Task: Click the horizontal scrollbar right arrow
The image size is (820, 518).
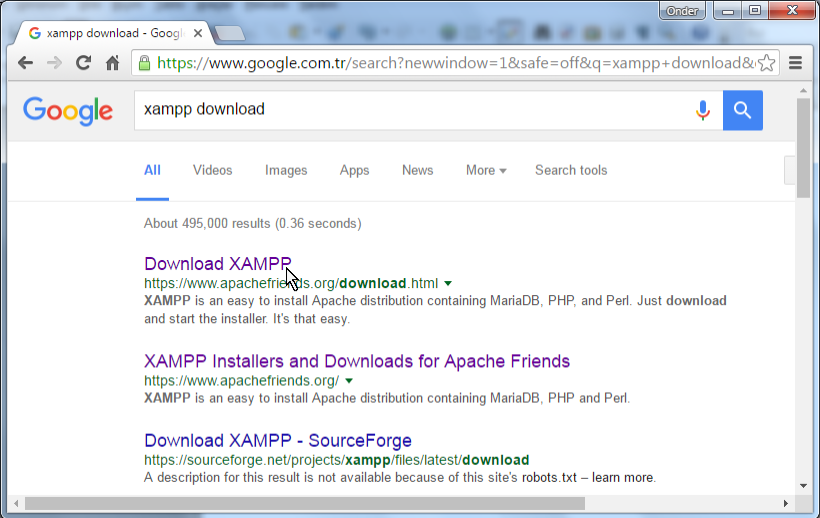Action: coord(785,503)
